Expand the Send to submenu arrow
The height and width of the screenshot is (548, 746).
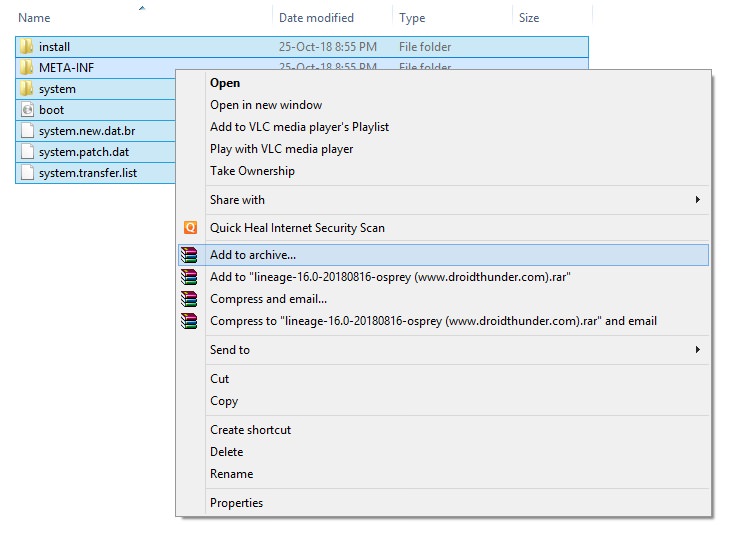point(697,350)
